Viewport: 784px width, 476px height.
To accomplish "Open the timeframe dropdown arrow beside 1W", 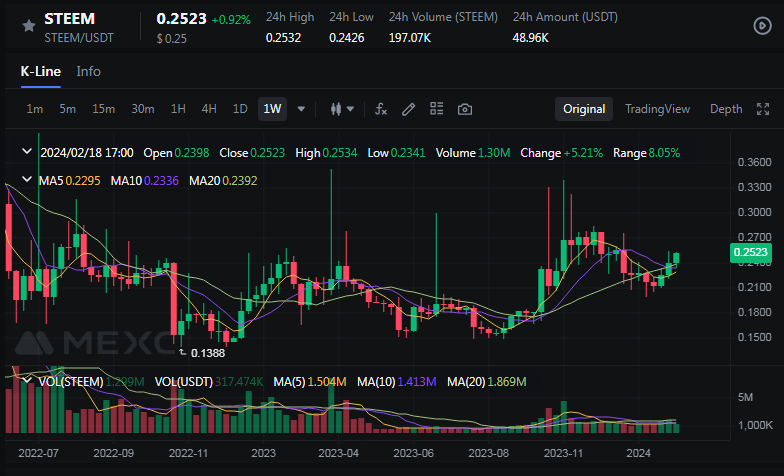I will click(301, 109).
